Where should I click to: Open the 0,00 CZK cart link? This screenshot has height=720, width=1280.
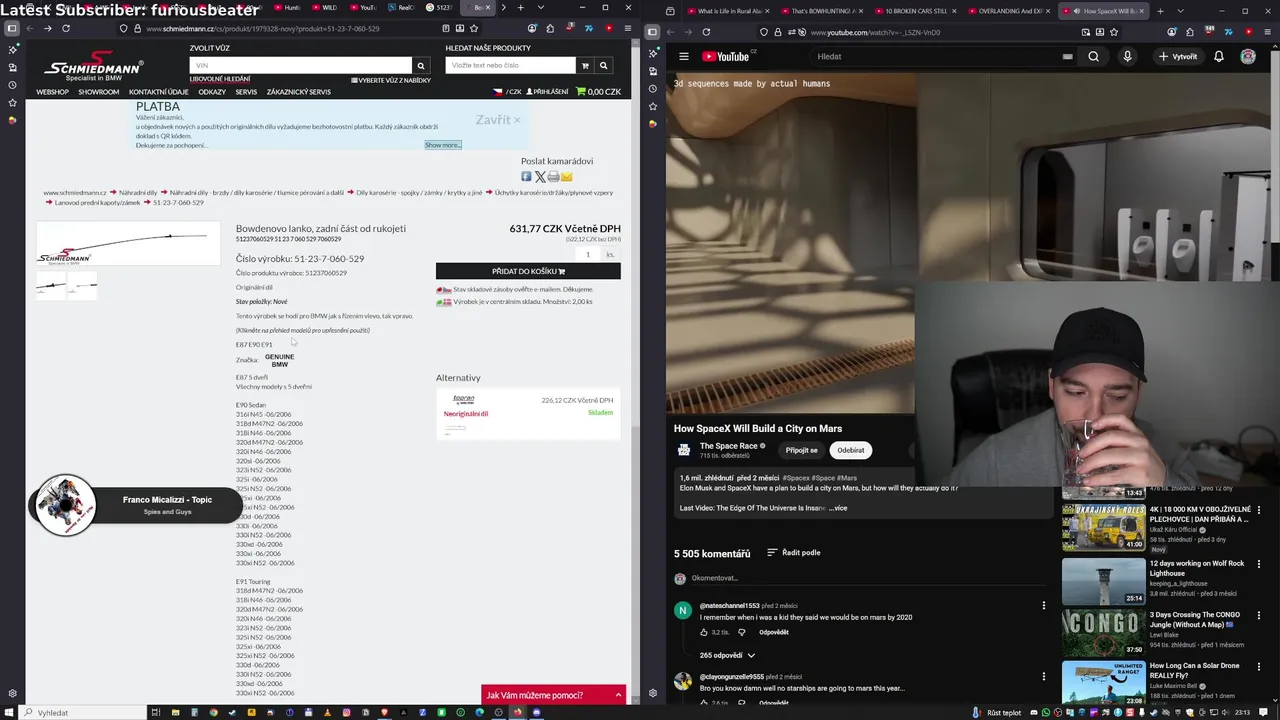(599, 92)
